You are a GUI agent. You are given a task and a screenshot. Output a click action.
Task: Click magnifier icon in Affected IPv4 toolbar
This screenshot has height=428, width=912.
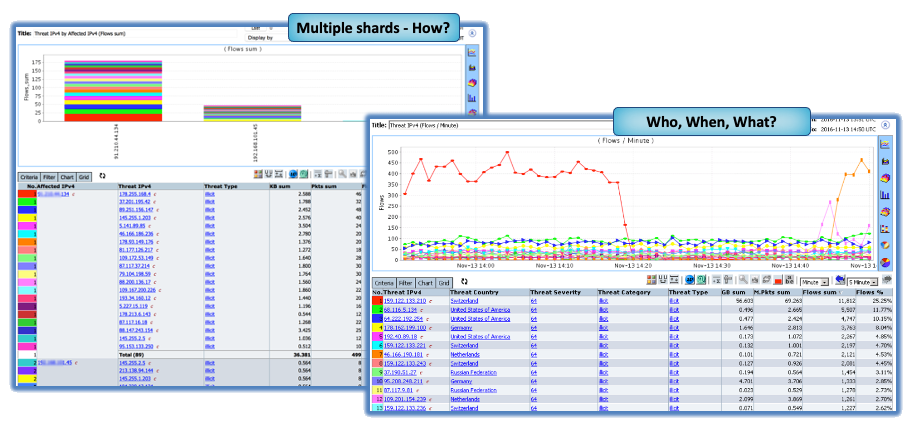tap(343, 173)
